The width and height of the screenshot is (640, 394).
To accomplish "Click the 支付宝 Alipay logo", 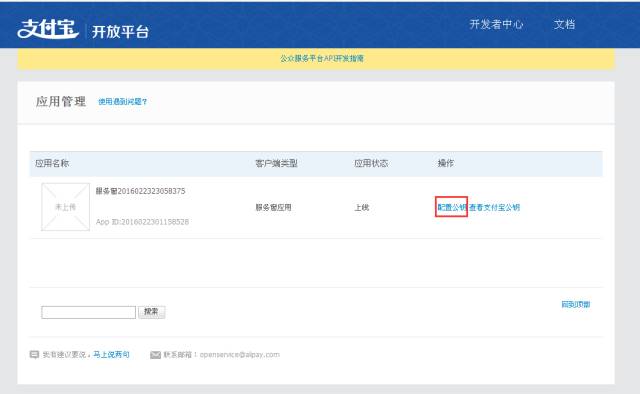I will coord(48,29).
